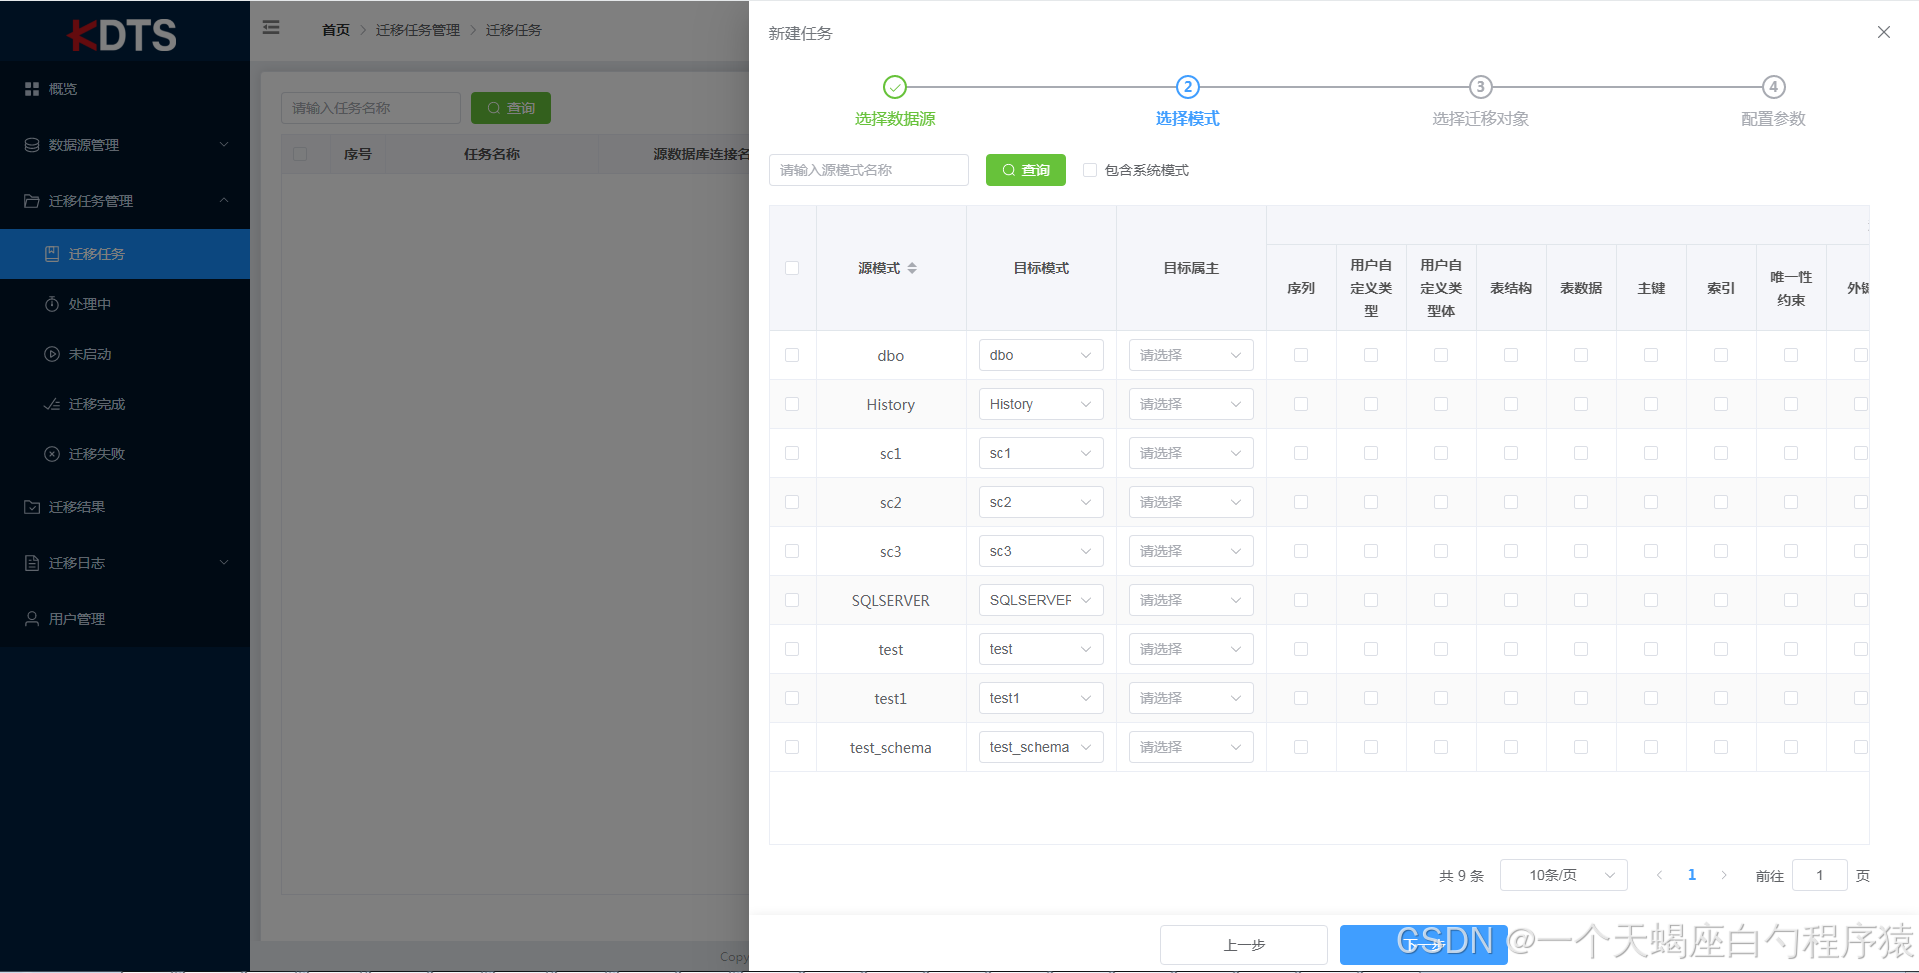Viewport: 1919px width, 973px height.
Task: Check the SQLSERVER row checkbox
Action: [792, 600]
